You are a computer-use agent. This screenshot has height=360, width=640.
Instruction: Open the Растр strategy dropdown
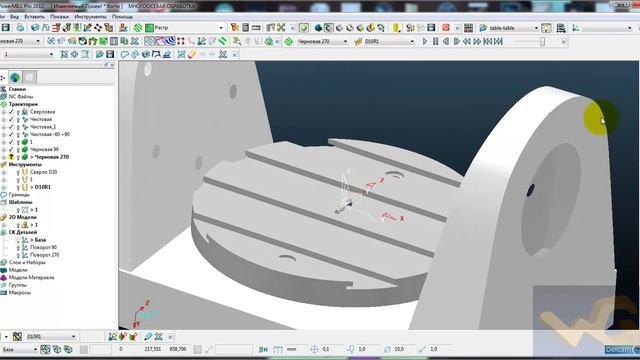(x=221, y=28)
